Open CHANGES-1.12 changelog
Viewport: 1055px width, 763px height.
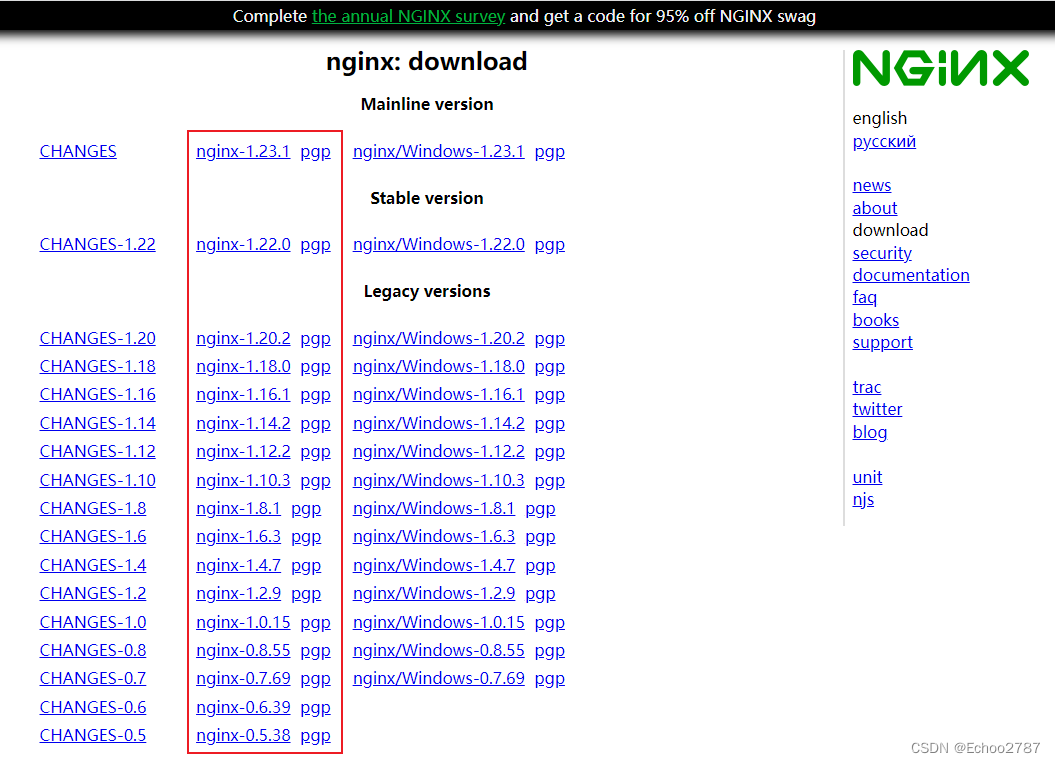(x=98, y=451)
